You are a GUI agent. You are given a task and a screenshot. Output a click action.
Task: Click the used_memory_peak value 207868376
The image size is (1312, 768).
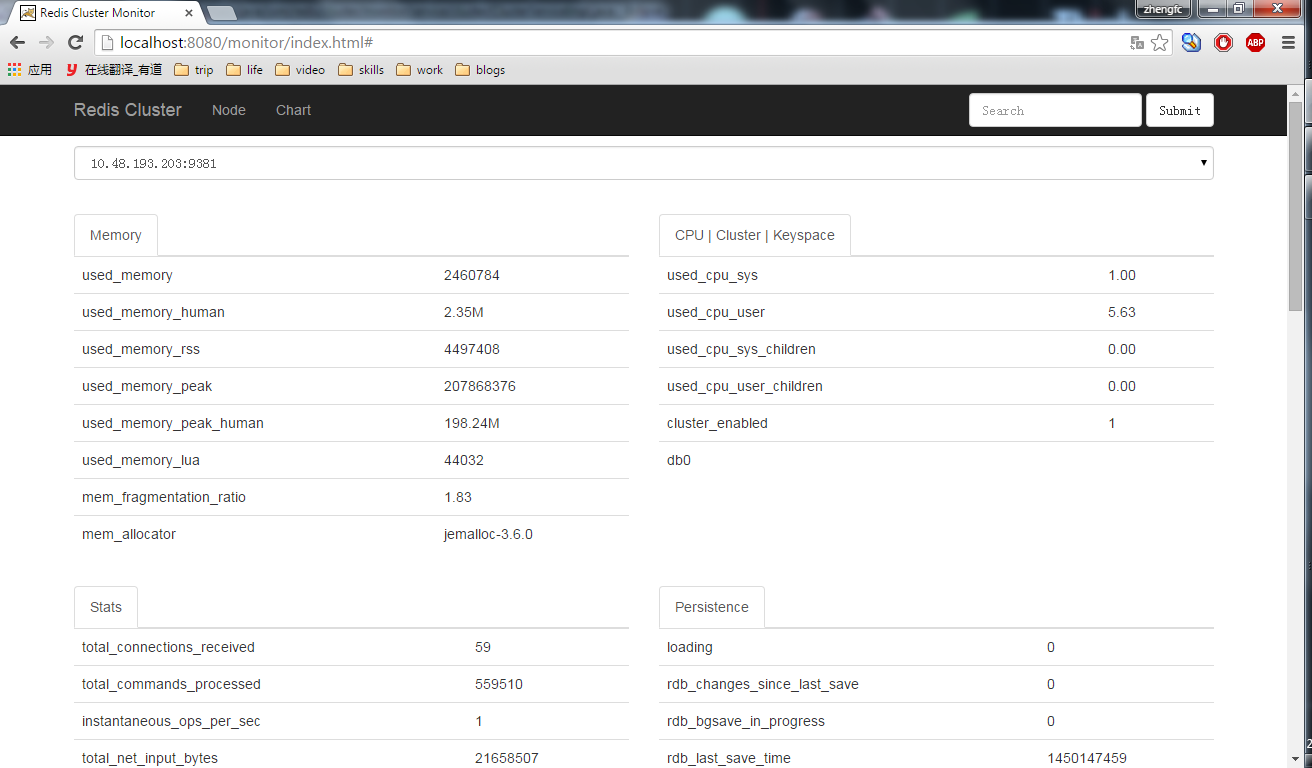pyautogui.click(x=480, y=386)
